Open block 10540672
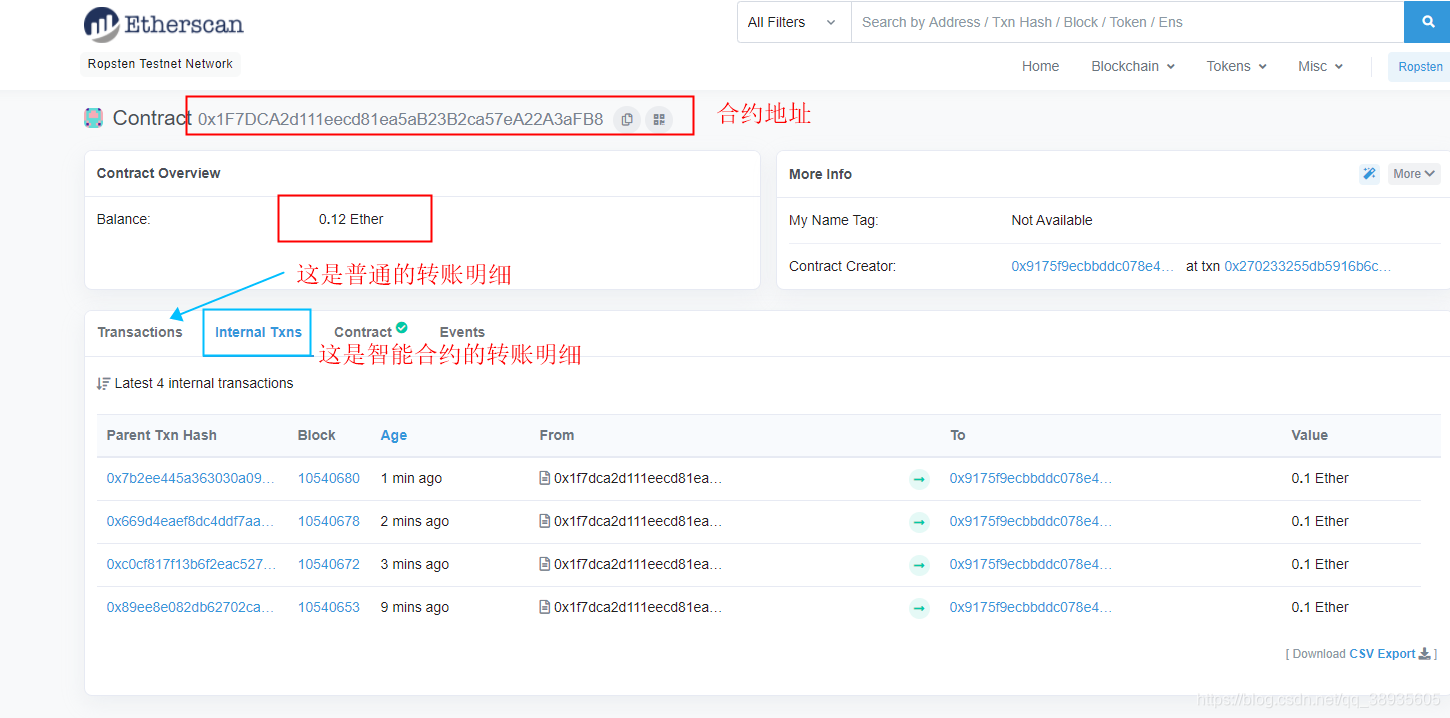This screenshot has height=718, width=1450. (329, 564)
